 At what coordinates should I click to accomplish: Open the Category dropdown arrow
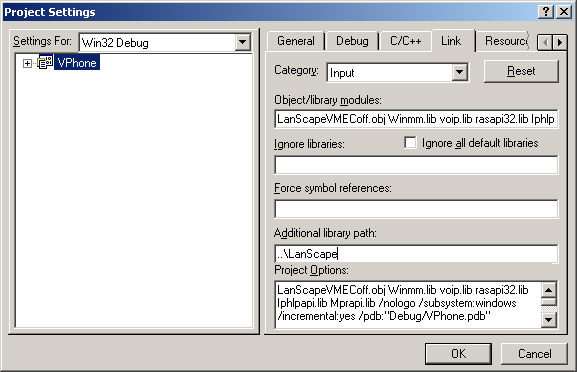click(x=459, y=72)
